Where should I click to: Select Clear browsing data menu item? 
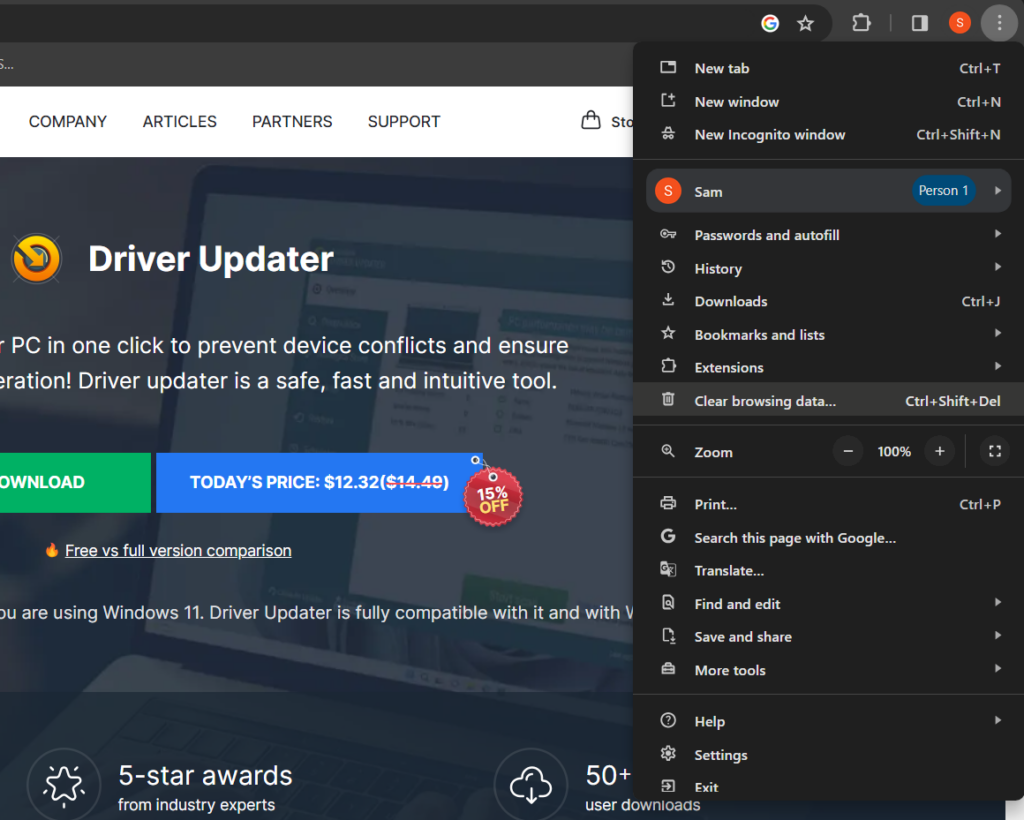(x=765, y=400)
